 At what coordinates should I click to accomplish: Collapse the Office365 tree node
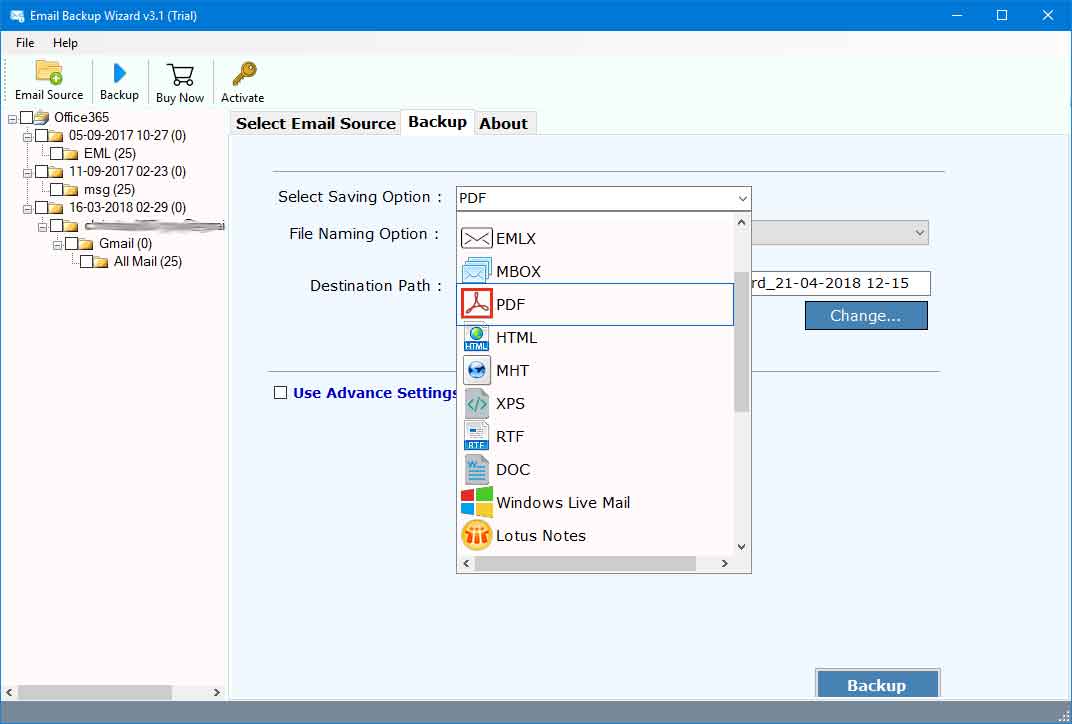point(12,119)
